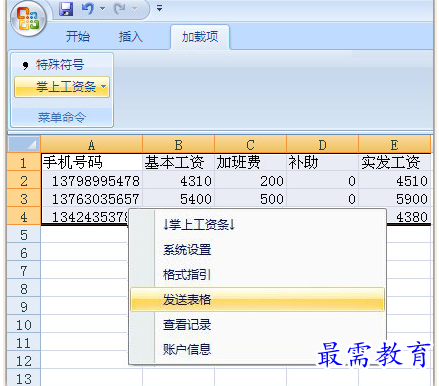Click 发送表格 in the dropdown menu
The width and height of the screenshot is (439, 386).
(x=257, y=300)
